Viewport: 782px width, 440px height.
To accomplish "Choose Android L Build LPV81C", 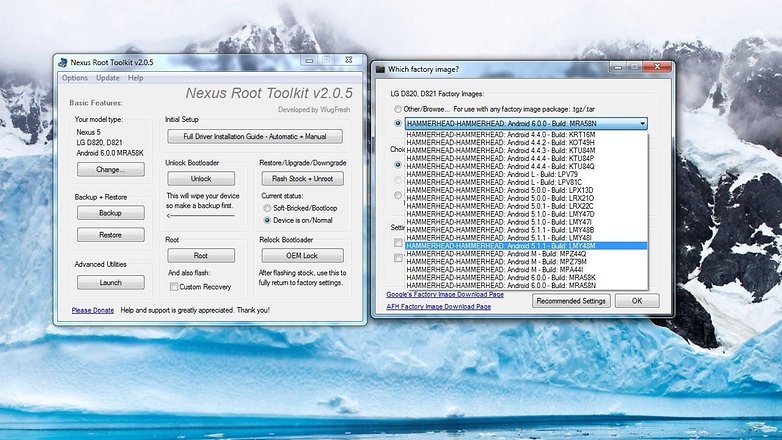I will click(526, 183).
